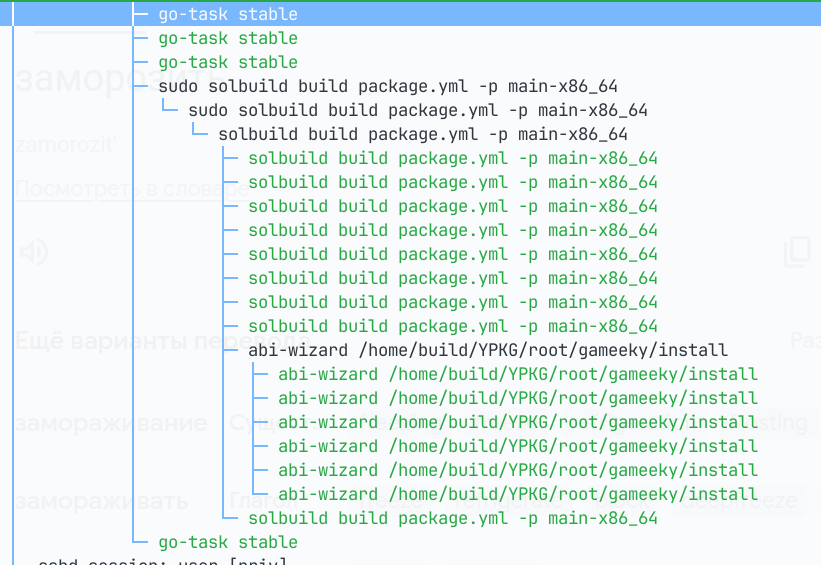Image resolution: width=821 pixels, height=565 pixels.
Task: Click the last green abi-wizard thread
Action: click(x=517, y=494)
